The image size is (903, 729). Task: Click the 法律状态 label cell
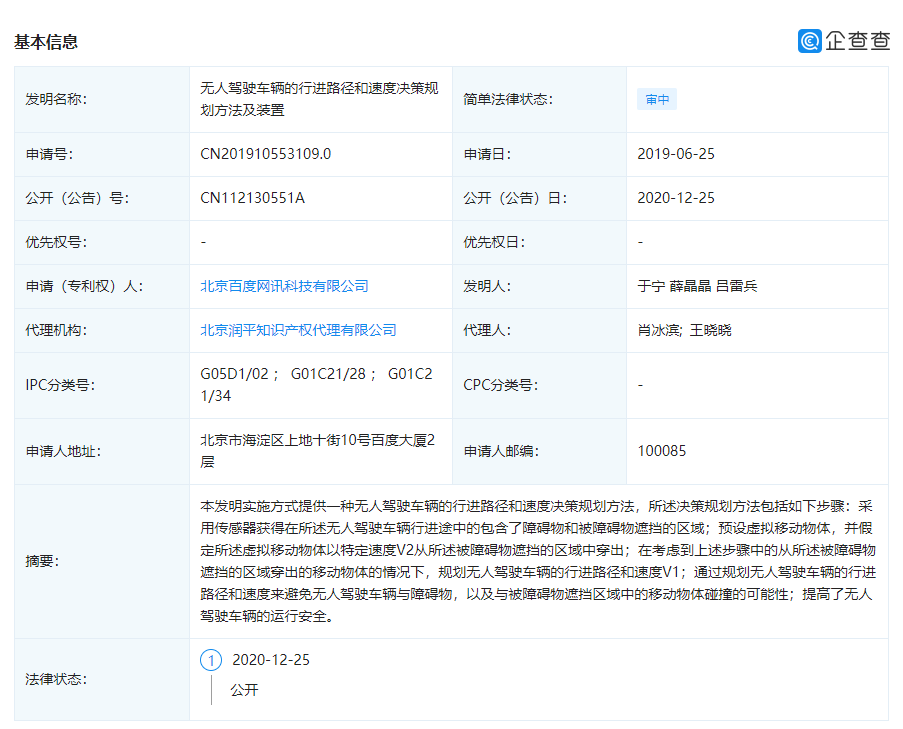102,679
